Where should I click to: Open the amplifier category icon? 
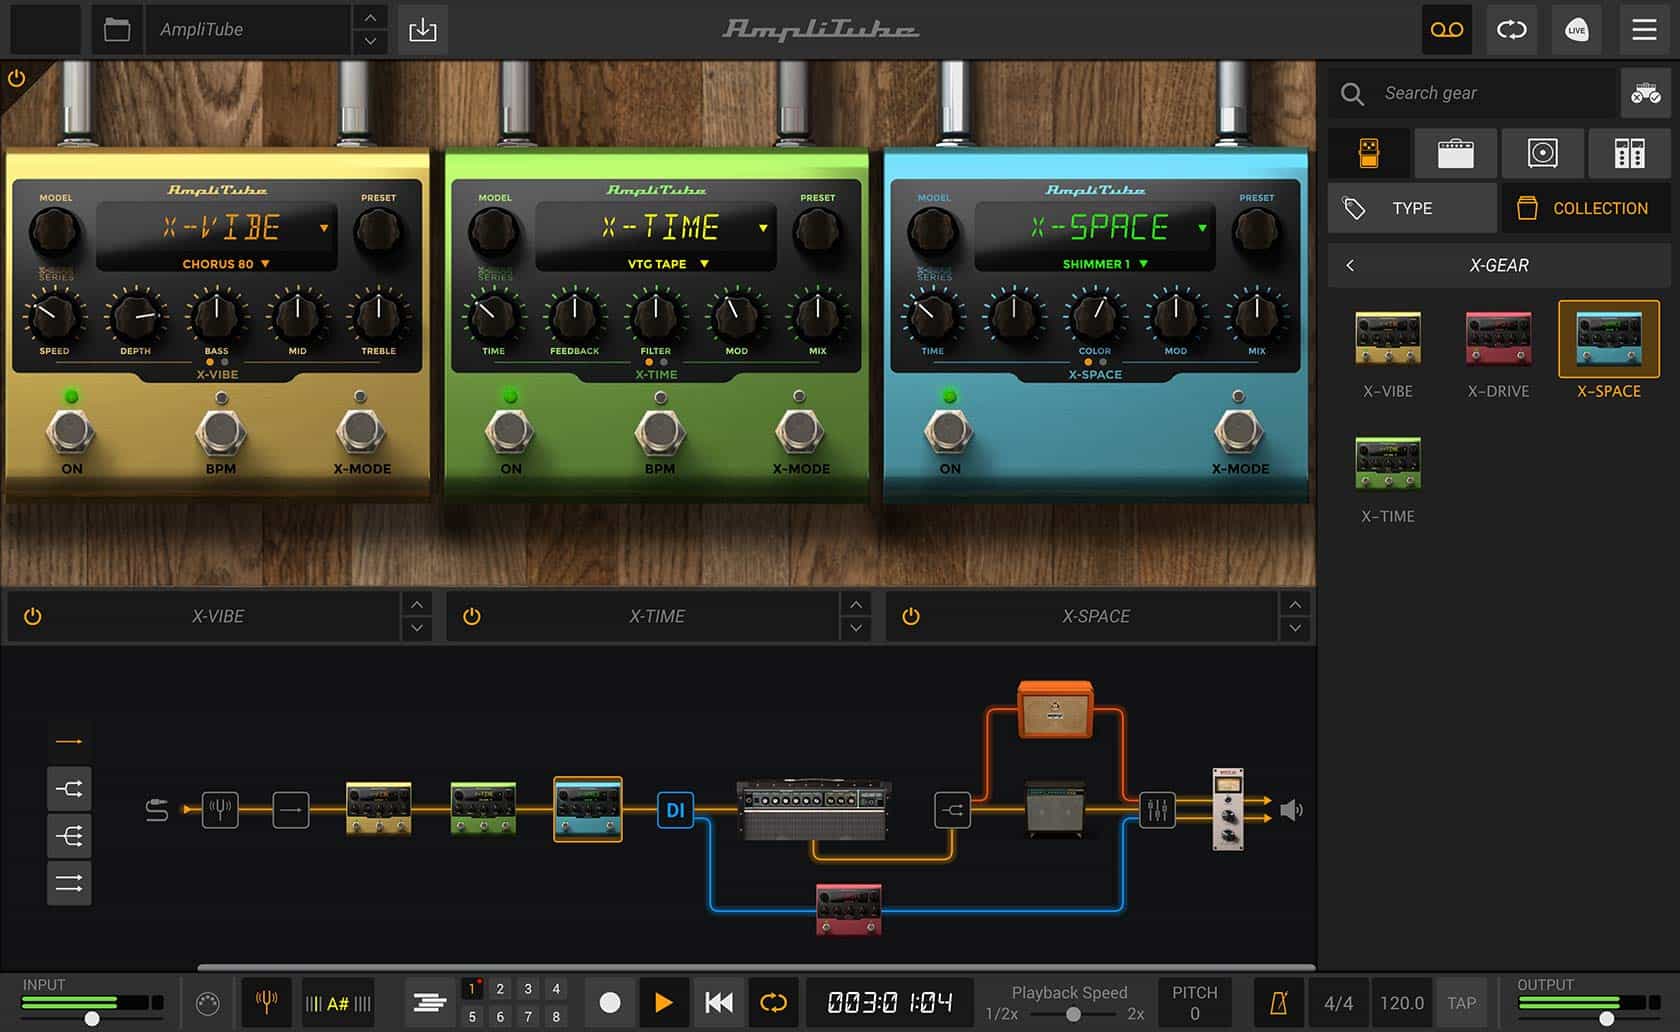point(1456,152)
